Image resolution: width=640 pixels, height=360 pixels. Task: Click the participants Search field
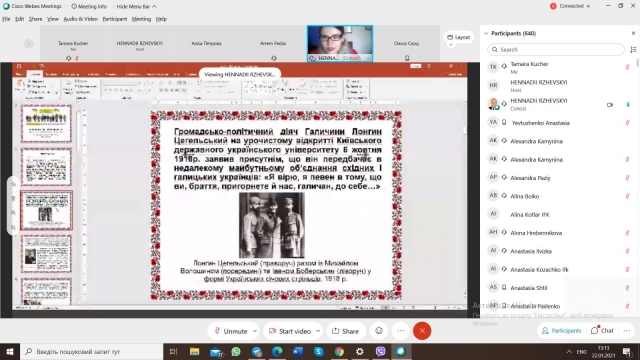click(x=556, y=49)
